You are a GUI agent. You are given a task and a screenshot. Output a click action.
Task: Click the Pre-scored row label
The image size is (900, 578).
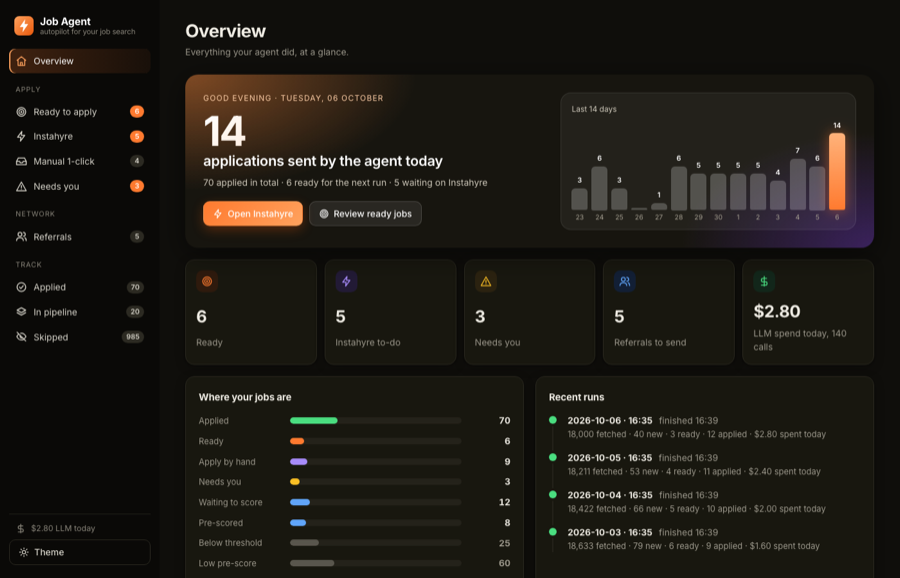tap(220, 523)
